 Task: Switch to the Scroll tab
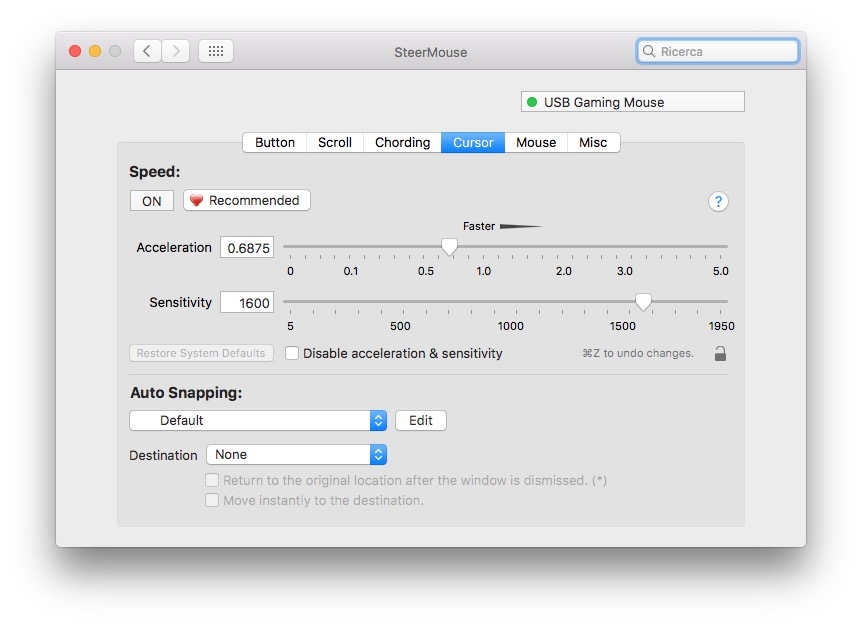click(335, 142)
